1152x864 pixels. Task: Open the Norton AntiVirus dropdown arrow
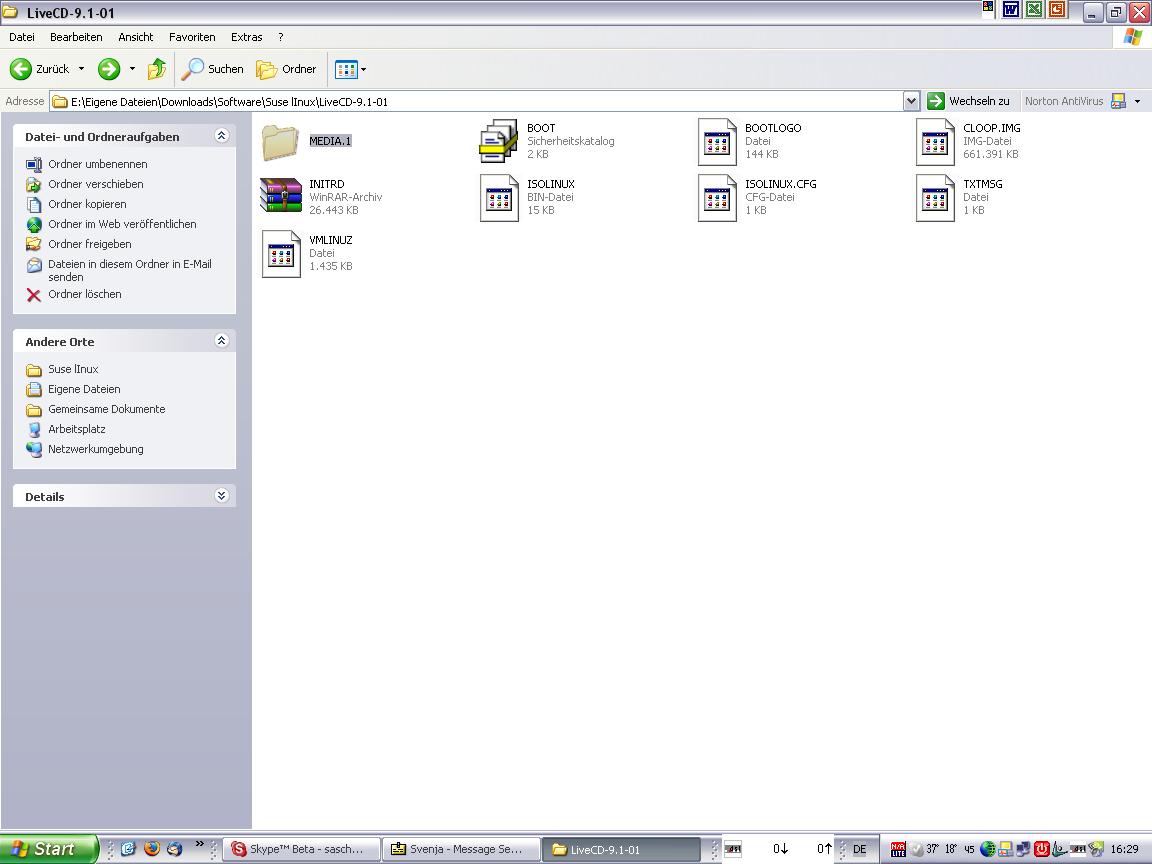1137,101
